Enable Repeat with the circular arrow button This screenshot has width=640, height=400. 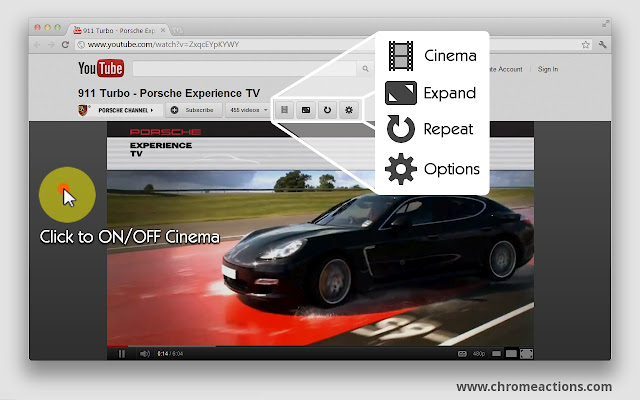[x=327, y=110]
